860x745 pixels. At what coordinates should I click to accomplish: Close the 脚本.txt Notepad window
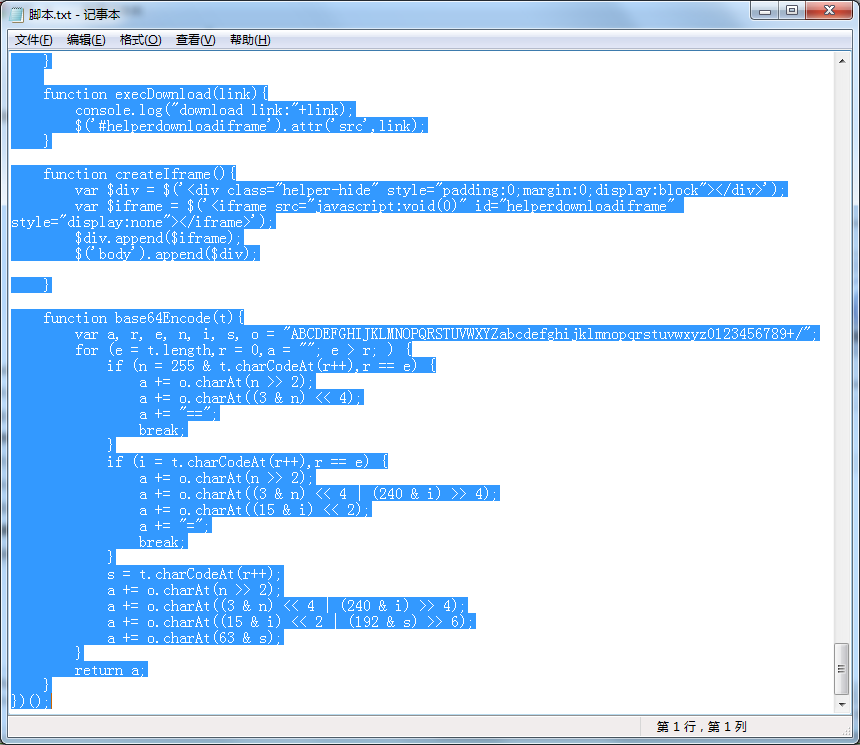click(x=829, y=10)
